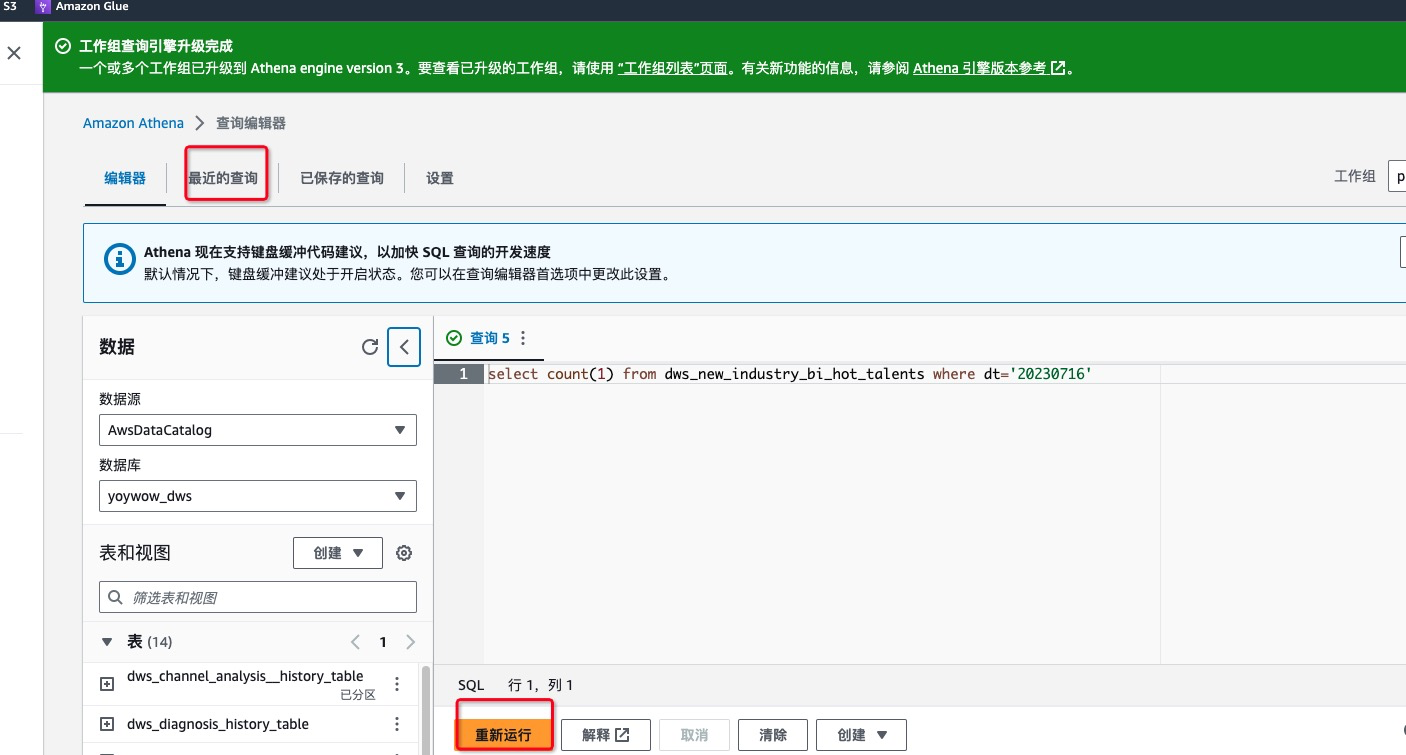Screen dimensions: 1406x755
Task: Refresh the 数据 panel
Action: (370, 347)
